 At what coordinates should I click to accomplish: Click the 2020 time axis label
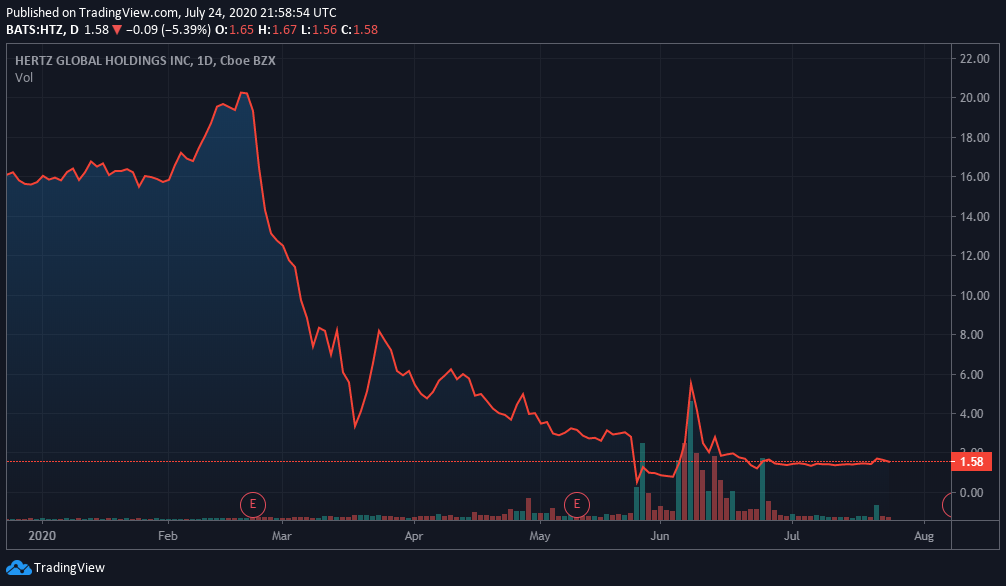click(42, 535)
